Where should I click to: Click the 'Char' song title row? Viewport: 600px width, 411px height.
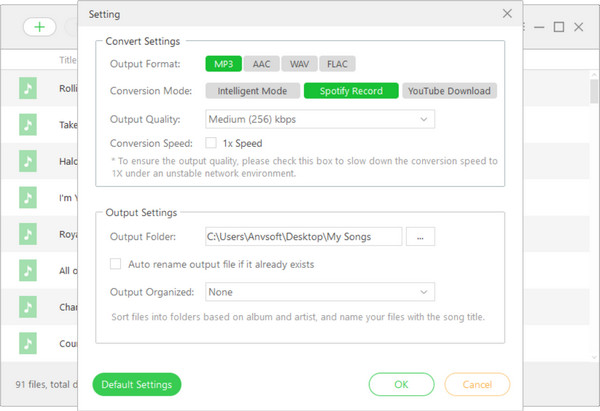coord(68,307)
